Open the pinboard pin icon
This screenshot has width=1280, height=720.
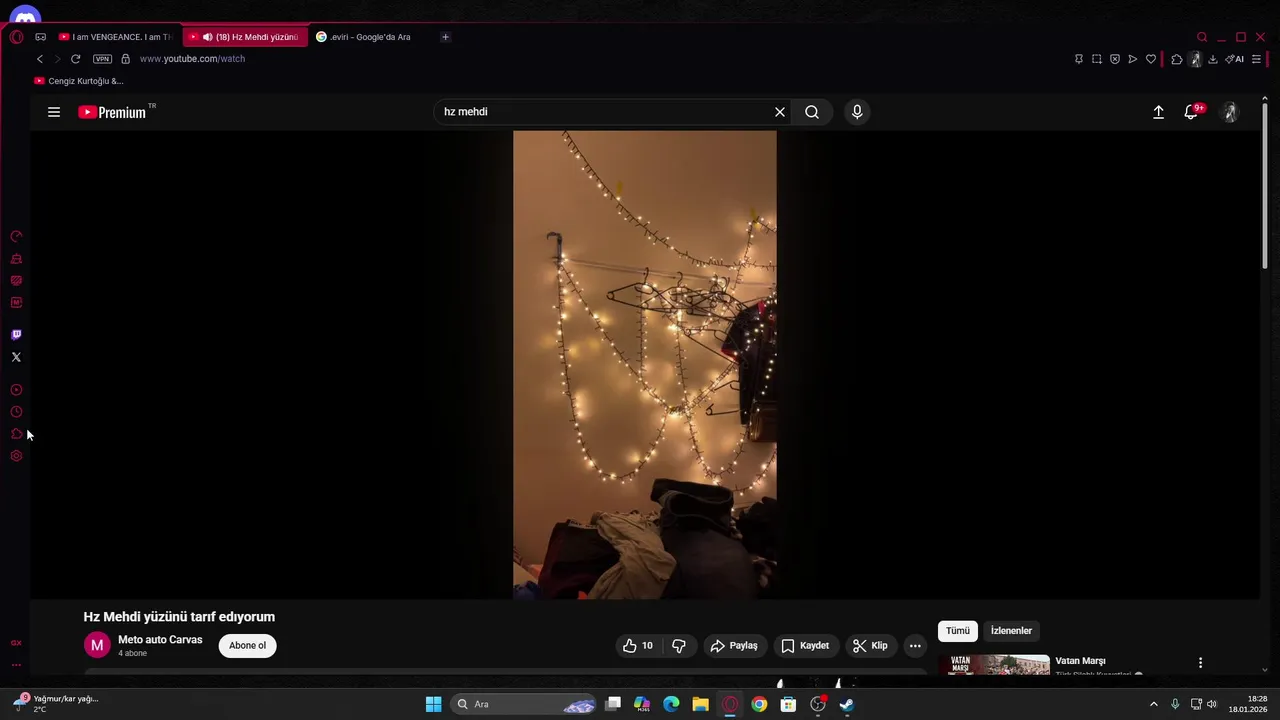coord(1078,59)
